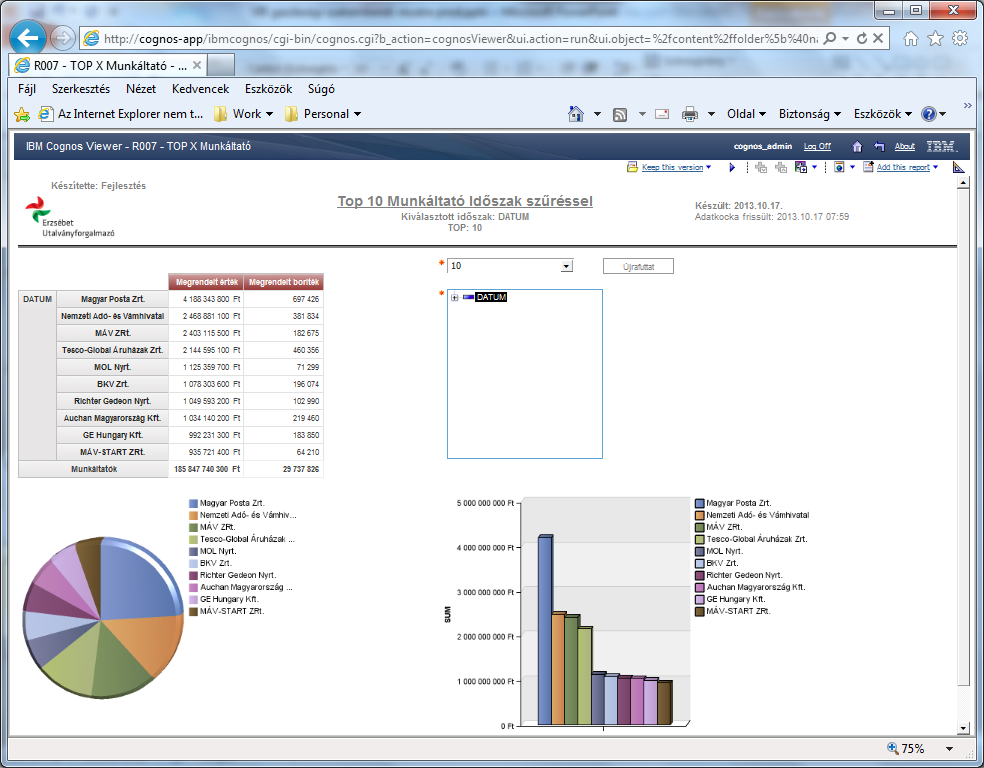Open the Súgó menu
984x768 pixels.
(321, 89)
